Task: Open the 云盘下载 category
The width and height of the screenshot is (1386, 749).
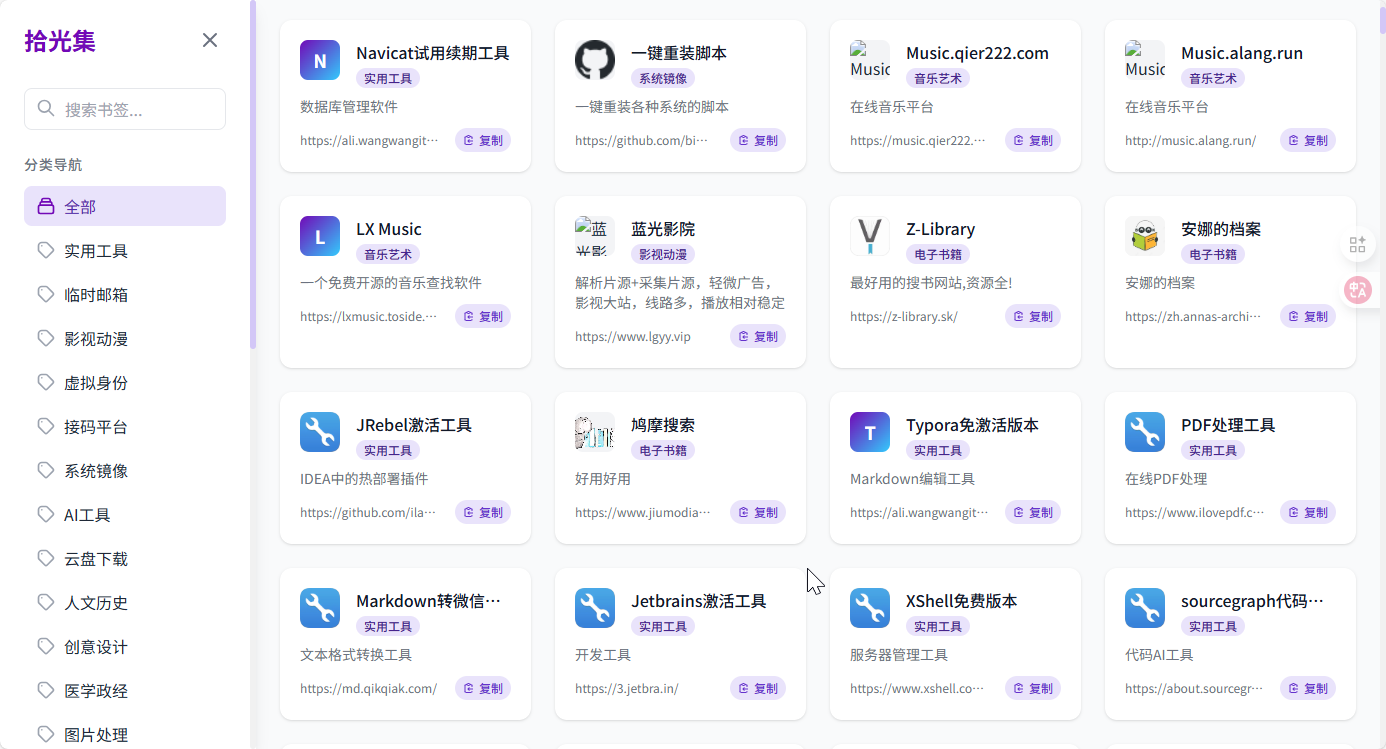Action: (x=125, y=558)
